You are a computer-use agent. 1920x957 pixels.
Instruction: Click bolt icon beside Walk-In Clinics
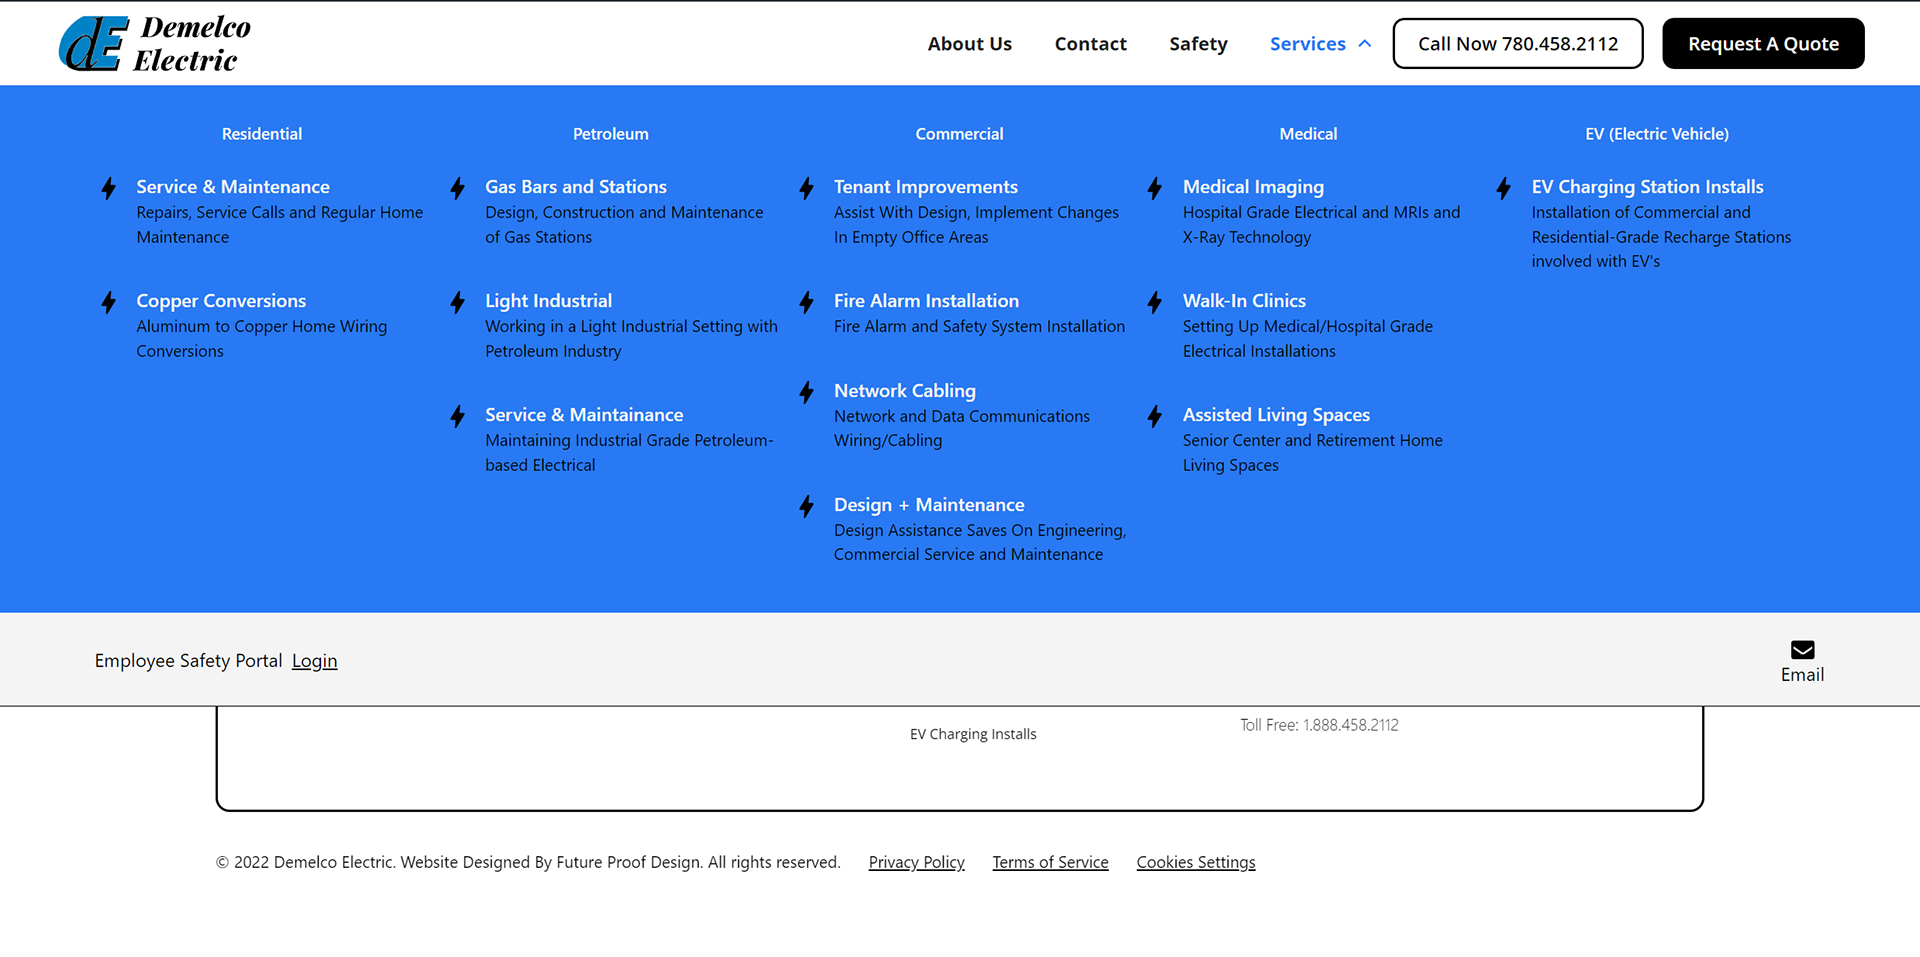tap(1155, 302)
